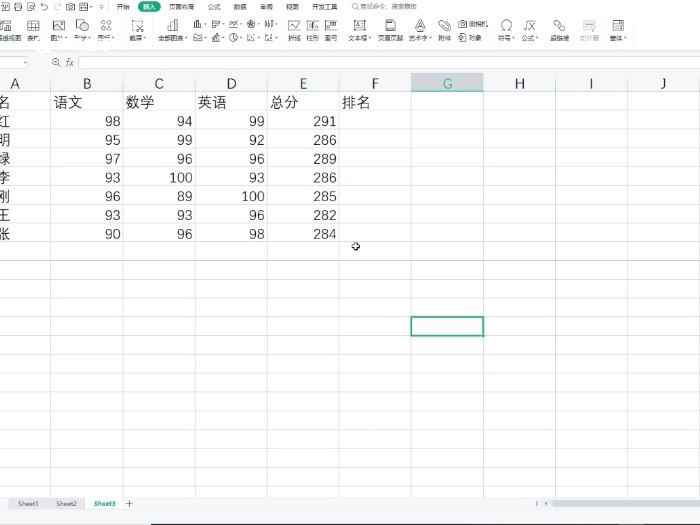Click the fx insert function icon
This screenshot has width=700, height=525.
click(70, 62)
